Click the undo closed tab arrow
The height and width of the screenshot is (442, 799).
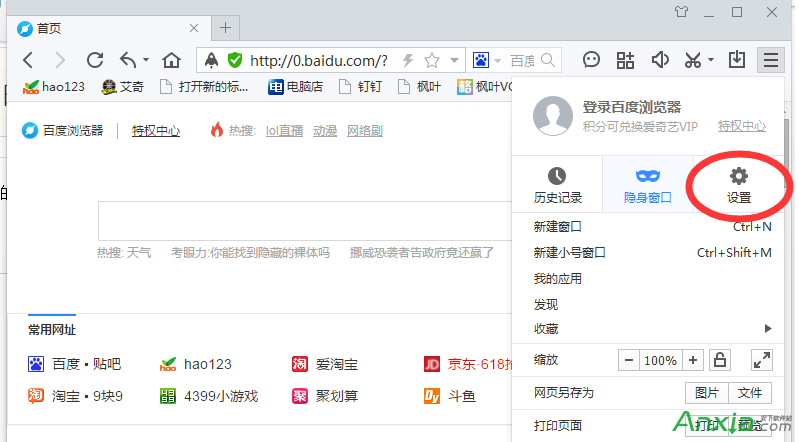point(128,60)
